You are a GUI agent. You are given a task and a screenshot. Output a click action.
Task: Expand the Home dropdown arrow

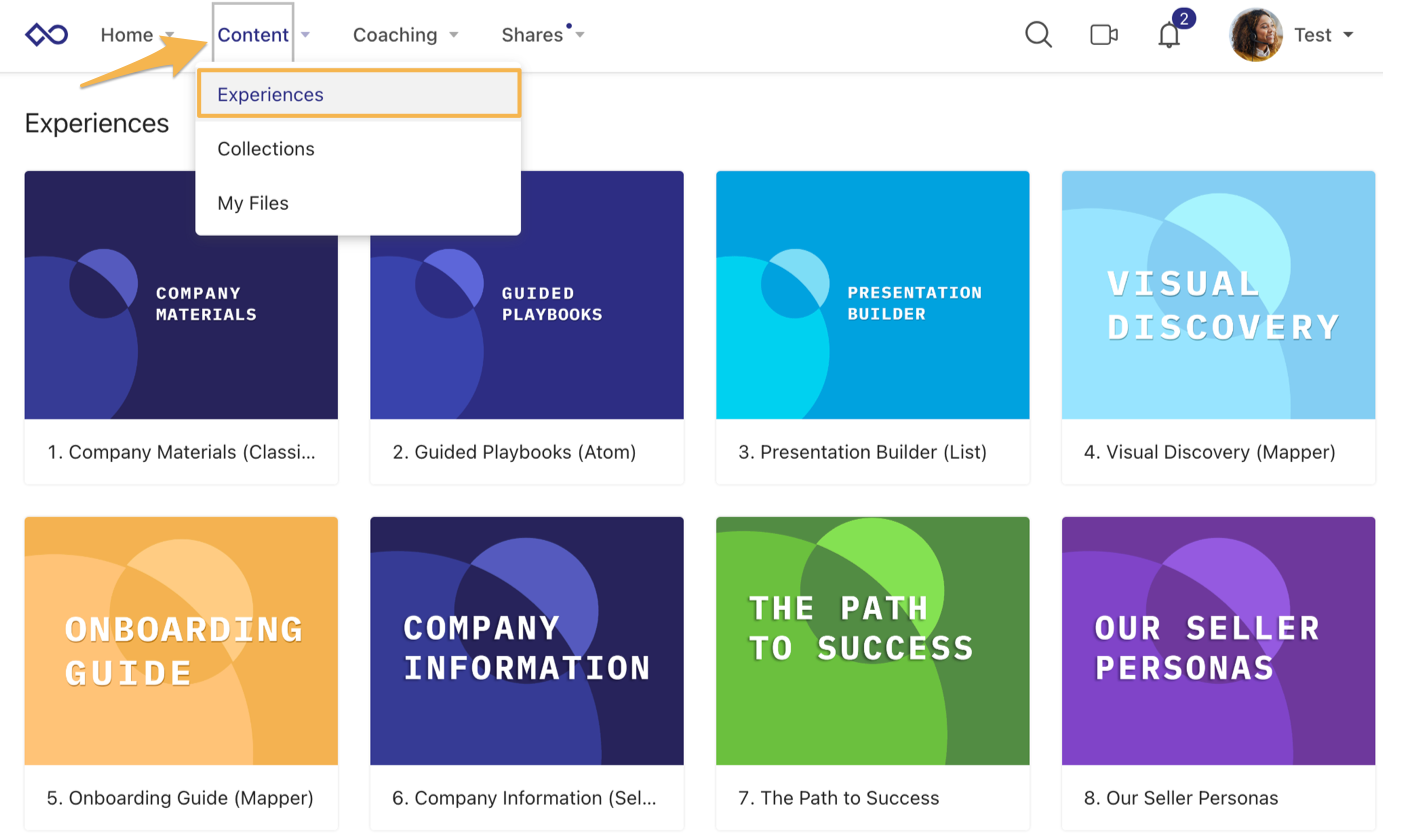coord(169,35)
